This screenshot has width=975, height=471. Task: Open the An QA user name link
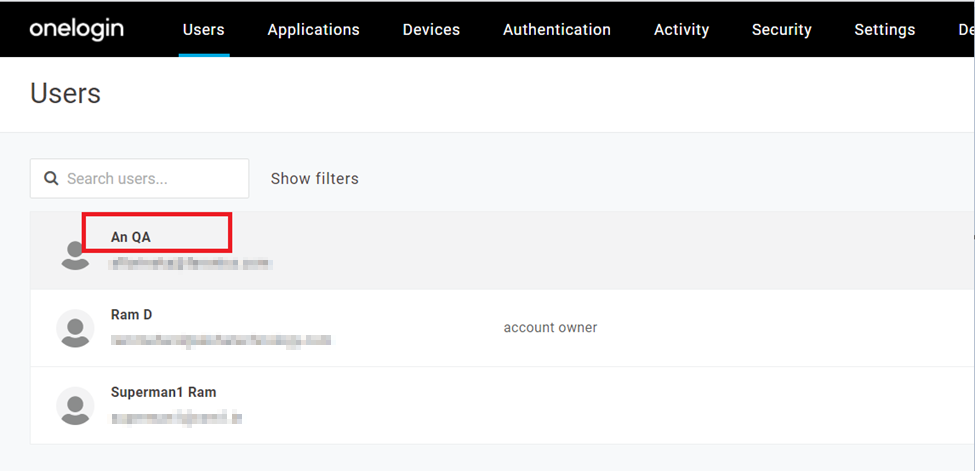pos(131,237)
